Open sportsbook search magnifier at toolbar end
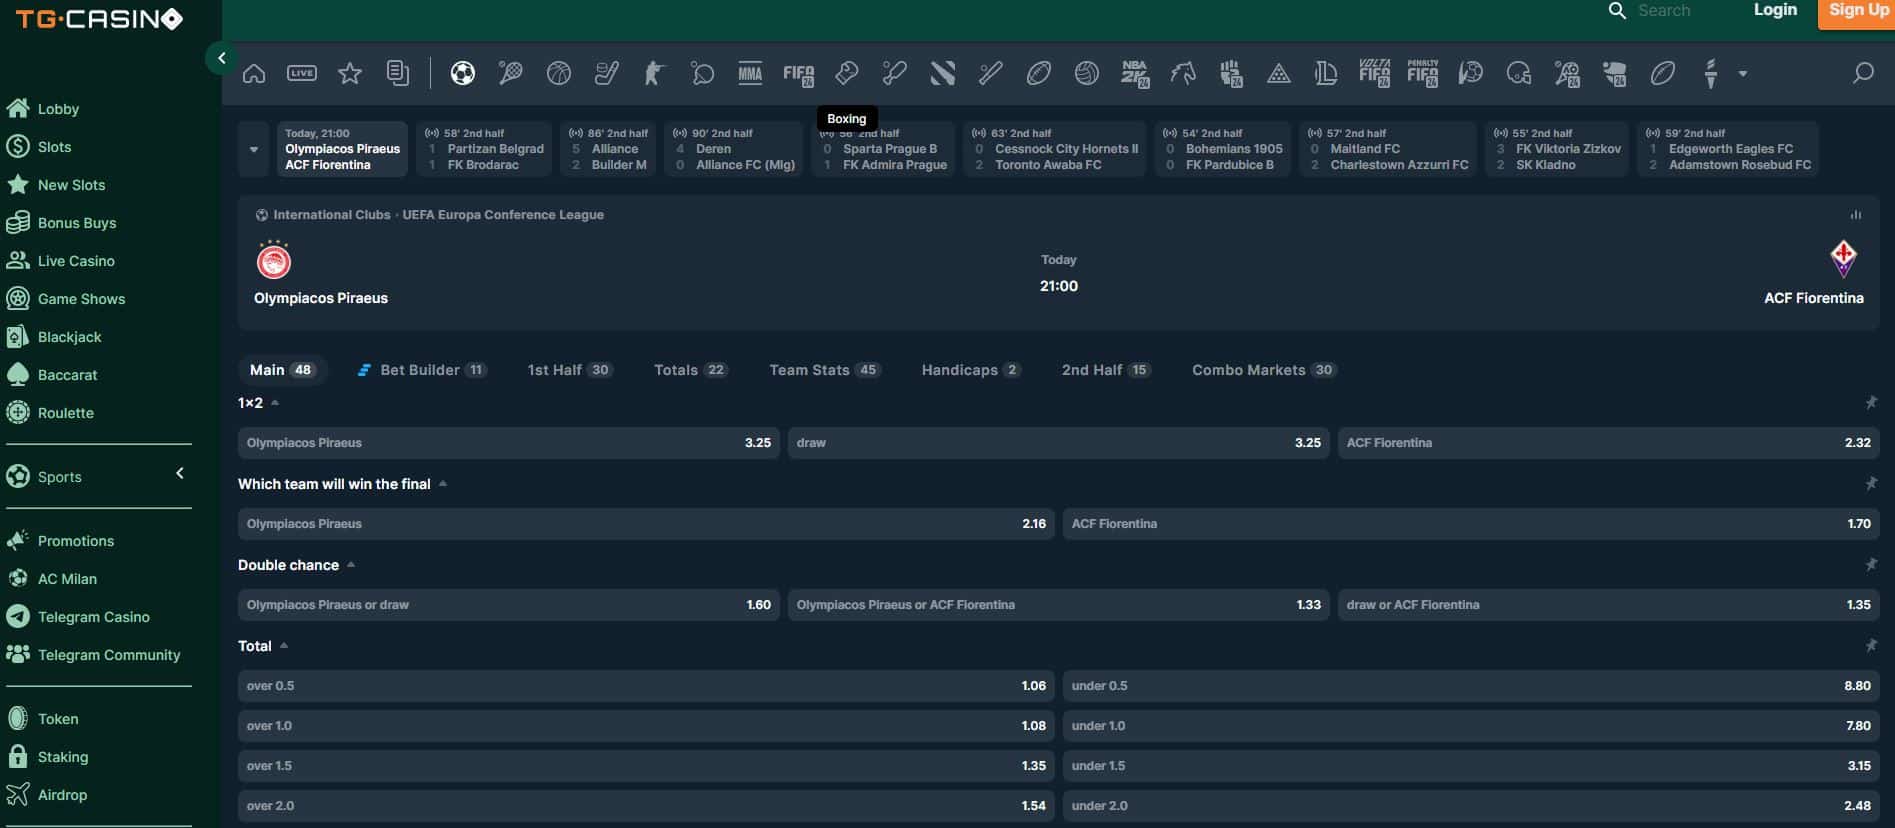 1863,73
